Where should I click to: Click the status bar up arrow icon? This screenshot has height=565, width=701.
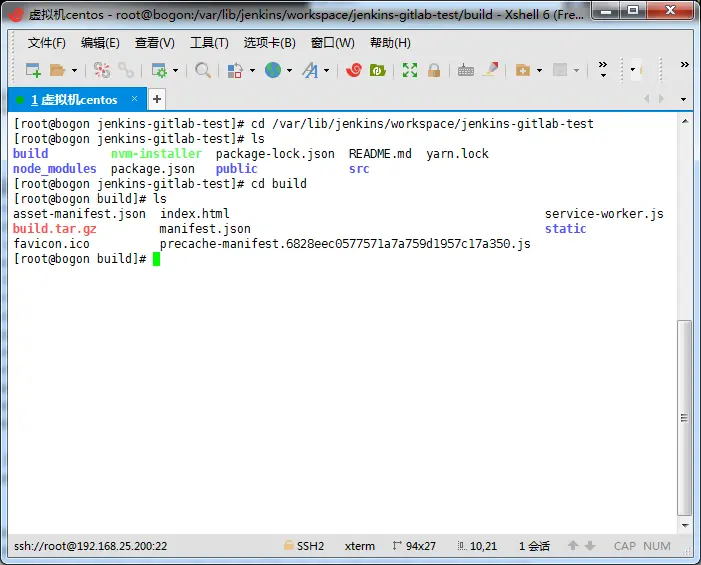click(x=573, y=545)
